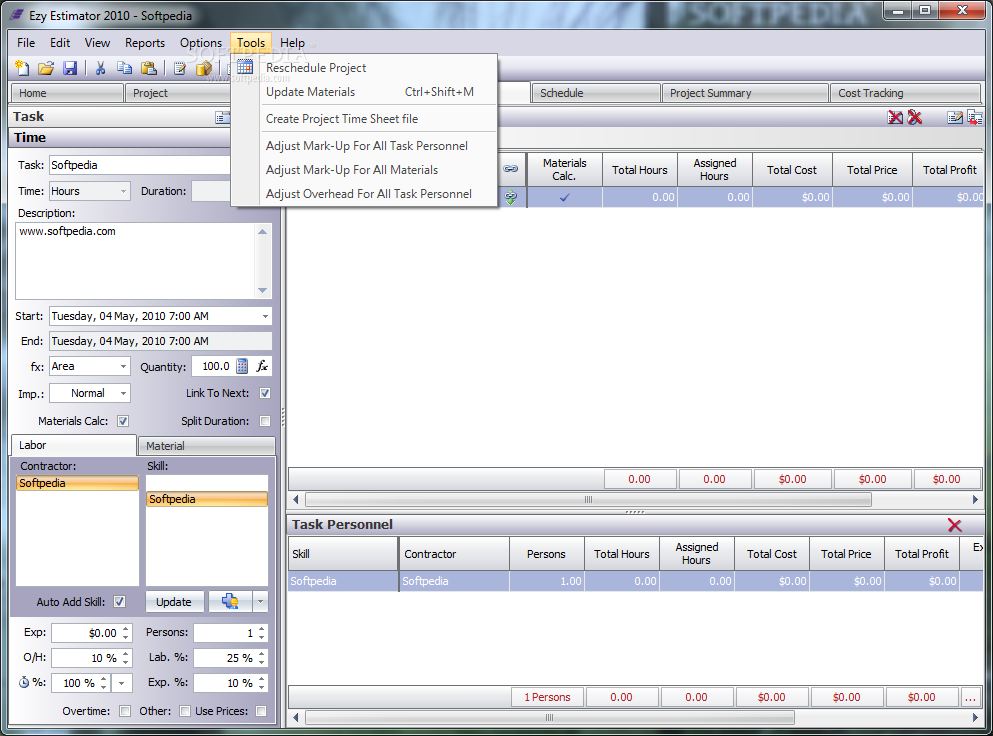The width and height of the screenshot is (993, 736).
Task: Click the Lab. % stepper arrows
Action: (262, 658)
